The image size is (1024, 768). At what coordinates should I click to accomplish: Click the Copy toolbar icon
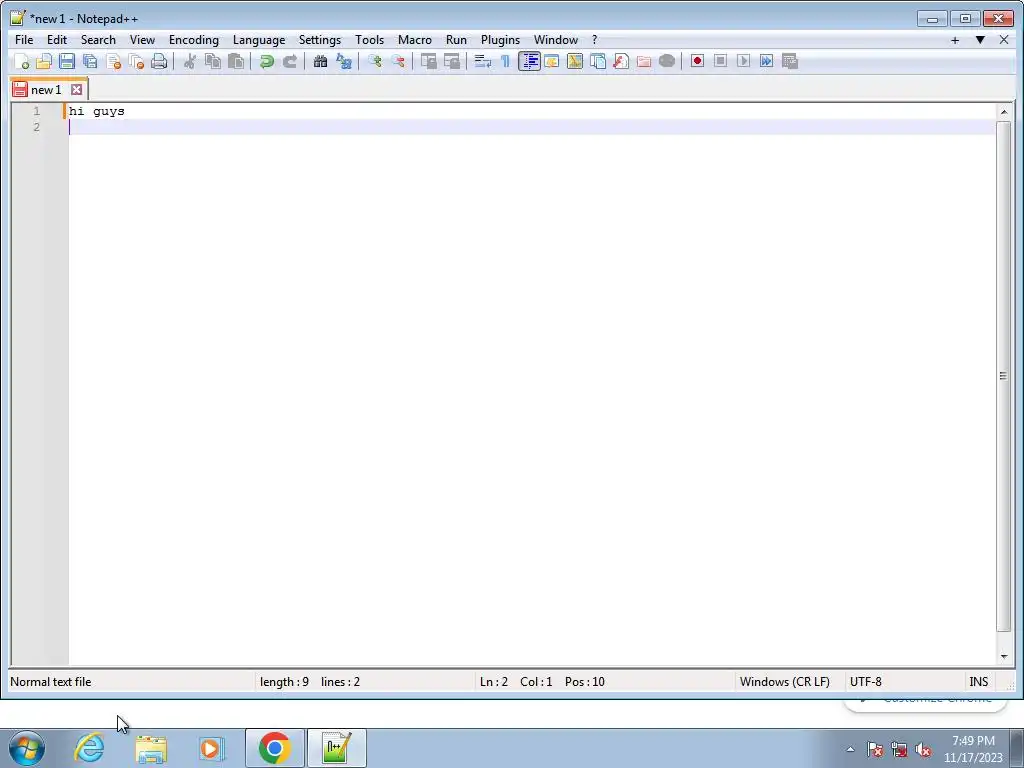pyautogui.click(x=213, y=61)
